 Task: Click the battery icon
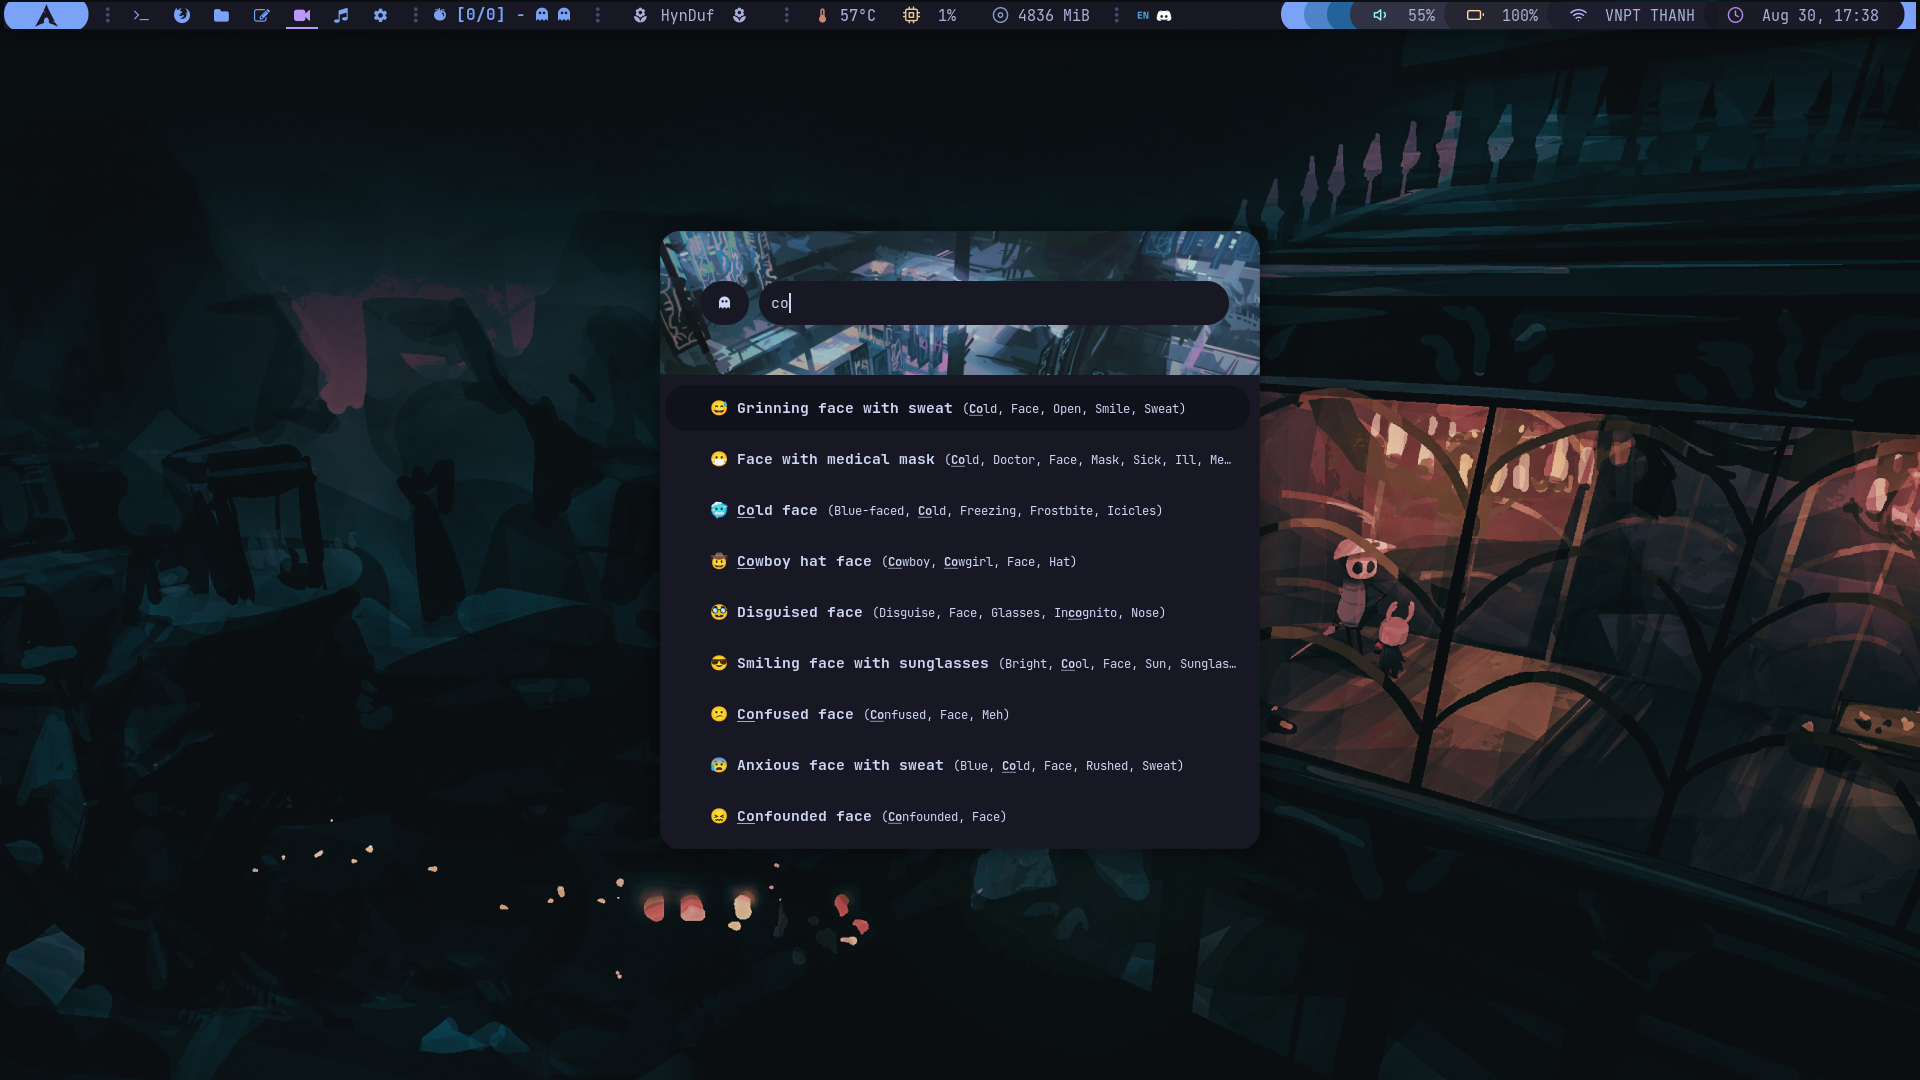pos(1474,15)
